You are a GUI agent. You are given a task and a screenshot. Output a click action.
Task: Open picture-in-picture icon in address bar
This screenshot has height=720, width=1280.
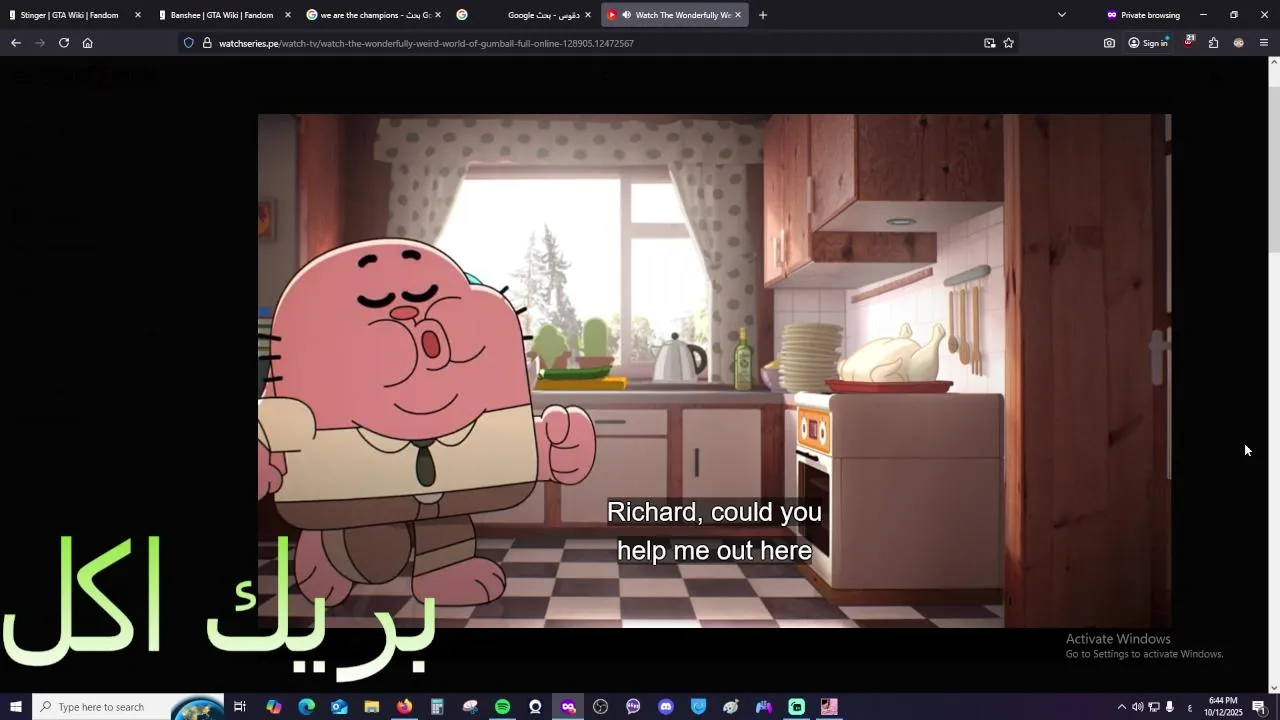(x=989, y=43)
